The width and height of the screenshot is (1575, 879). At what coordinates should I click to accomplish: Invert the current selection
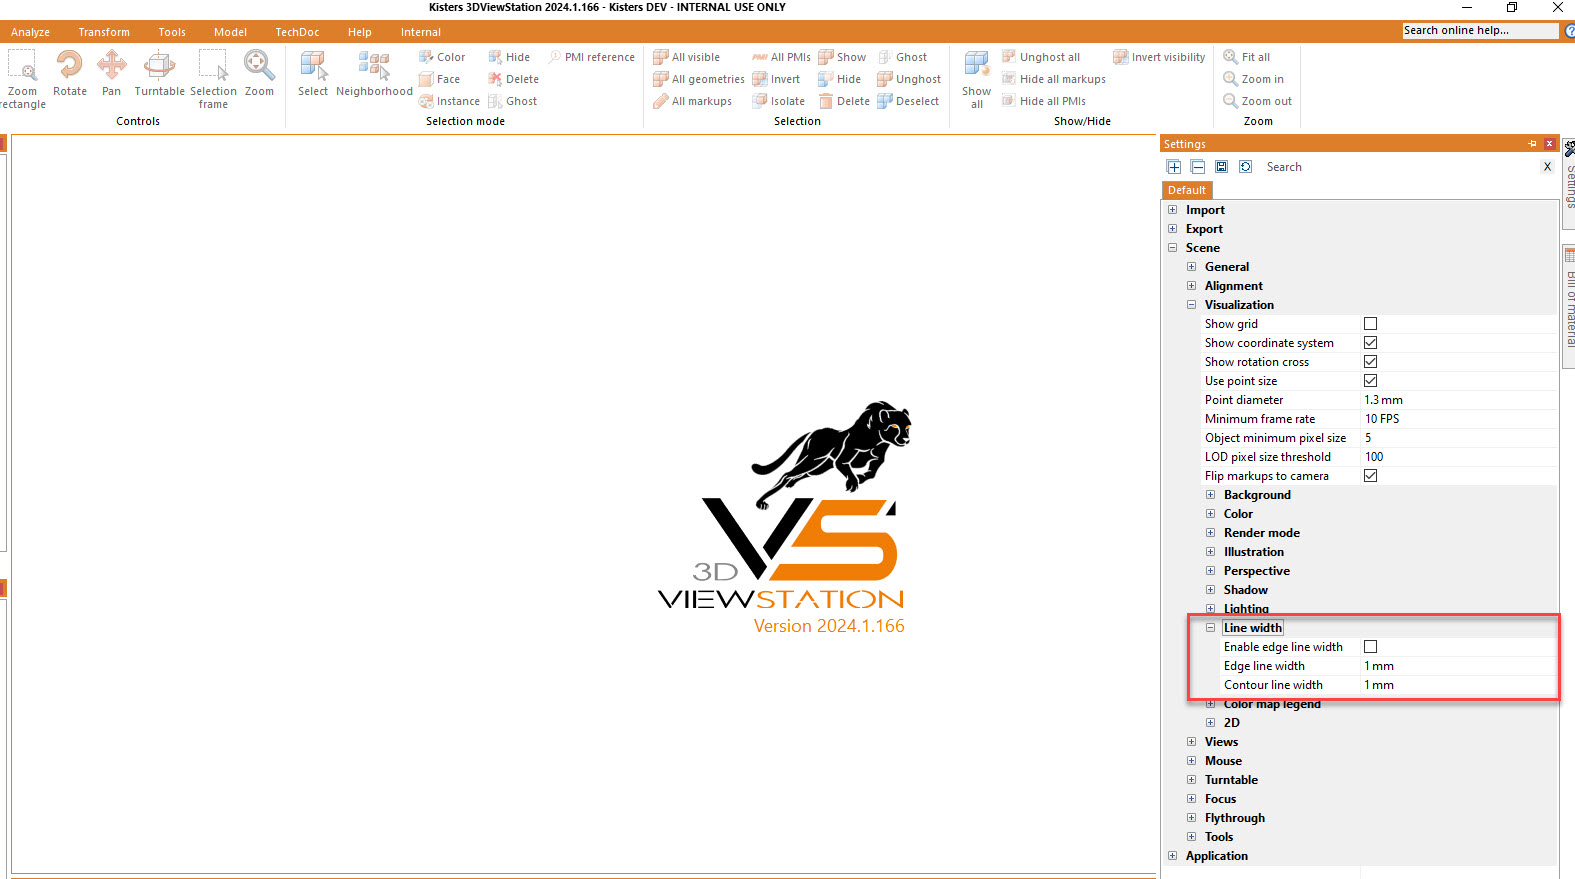coord(776,79)
